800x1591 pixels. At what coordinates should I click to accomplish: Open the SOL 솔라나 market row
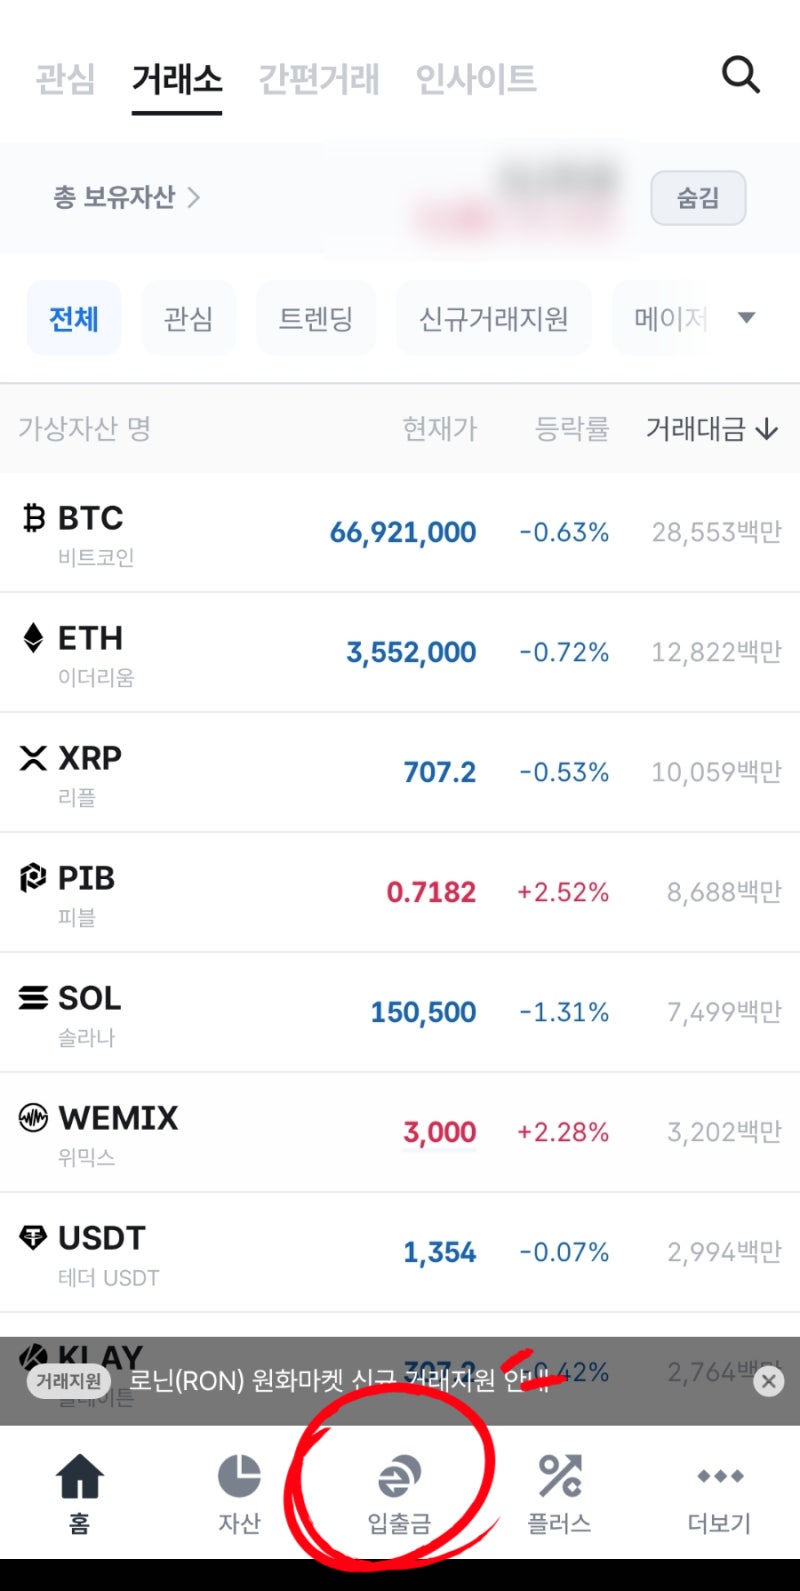[x=400, y=1012]
